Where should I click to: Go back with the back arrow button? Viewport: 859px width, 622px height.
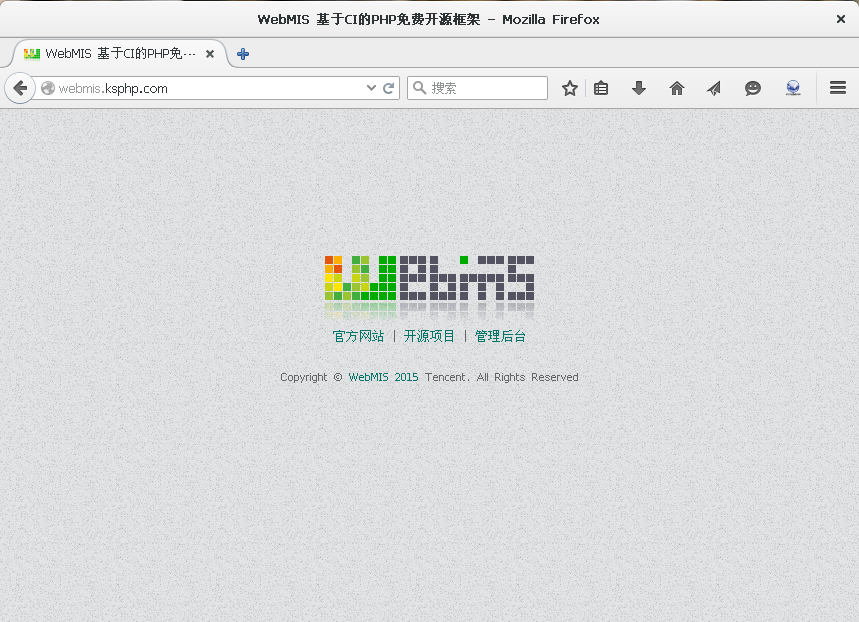(x=20, y=88)
